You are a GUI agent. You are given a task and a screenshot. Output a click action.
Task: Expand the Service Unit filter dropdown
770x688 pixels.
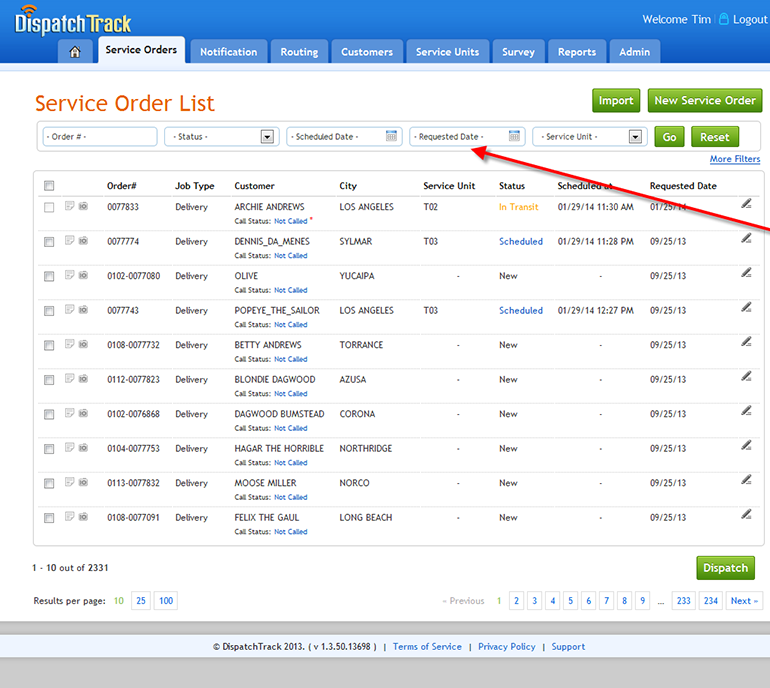click(x=635, y=137)
